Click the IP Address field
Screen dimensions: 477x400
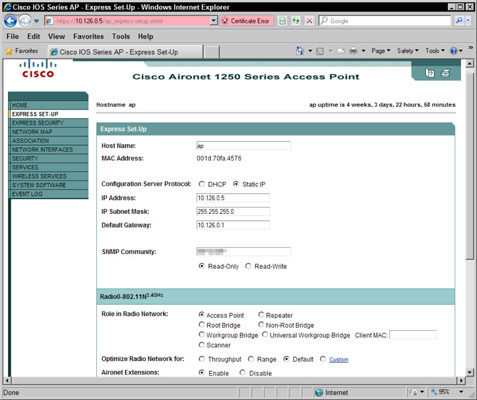pos(233,198)
